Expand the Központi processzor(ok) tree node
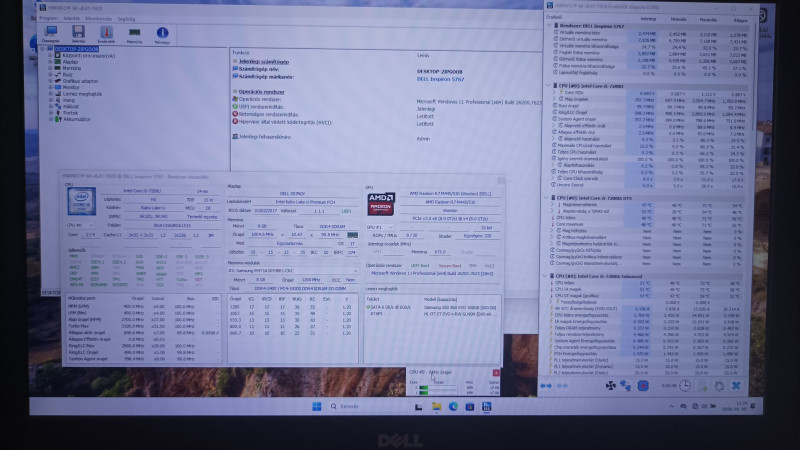The height and width of the screenshot is (450, 800). click(x=51, y=56)
